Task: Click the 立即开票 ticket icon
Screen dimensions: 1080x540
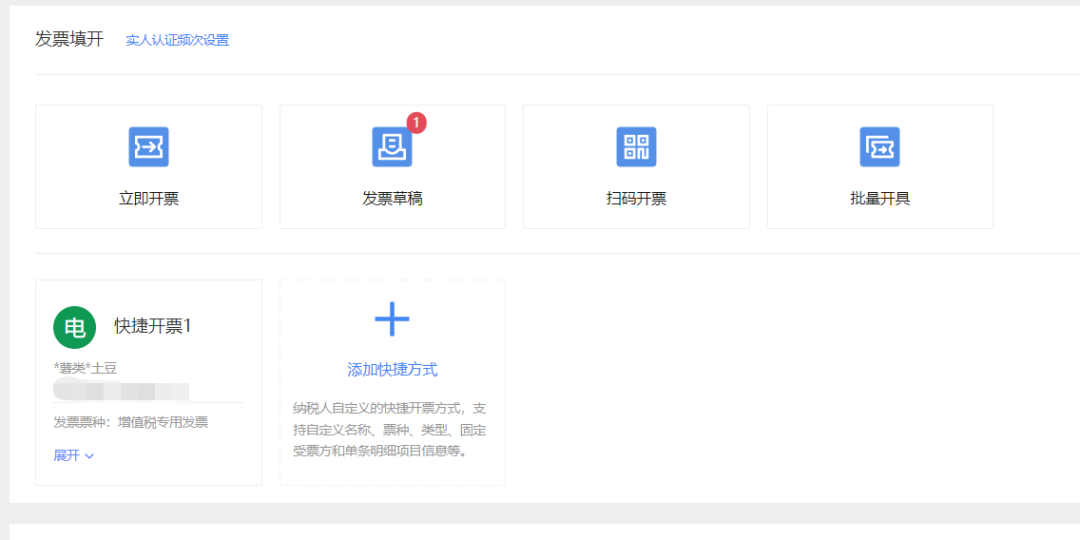Action: (148, 147)
